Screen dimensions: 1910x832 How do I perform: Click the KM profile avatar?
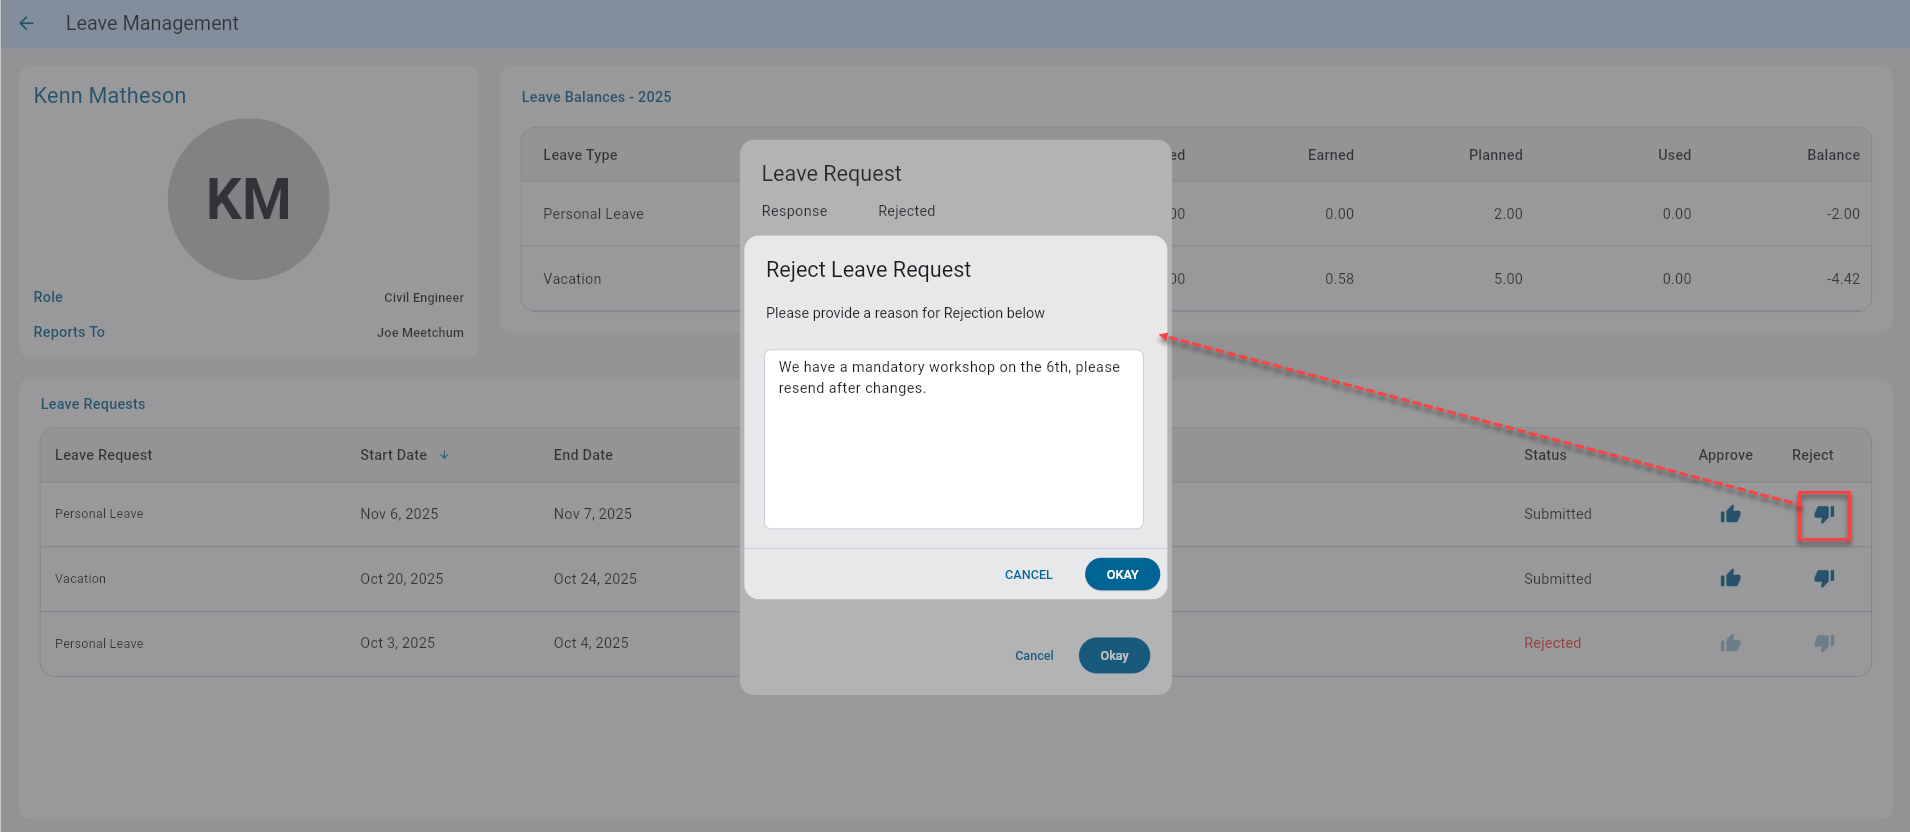coord(248,199)
